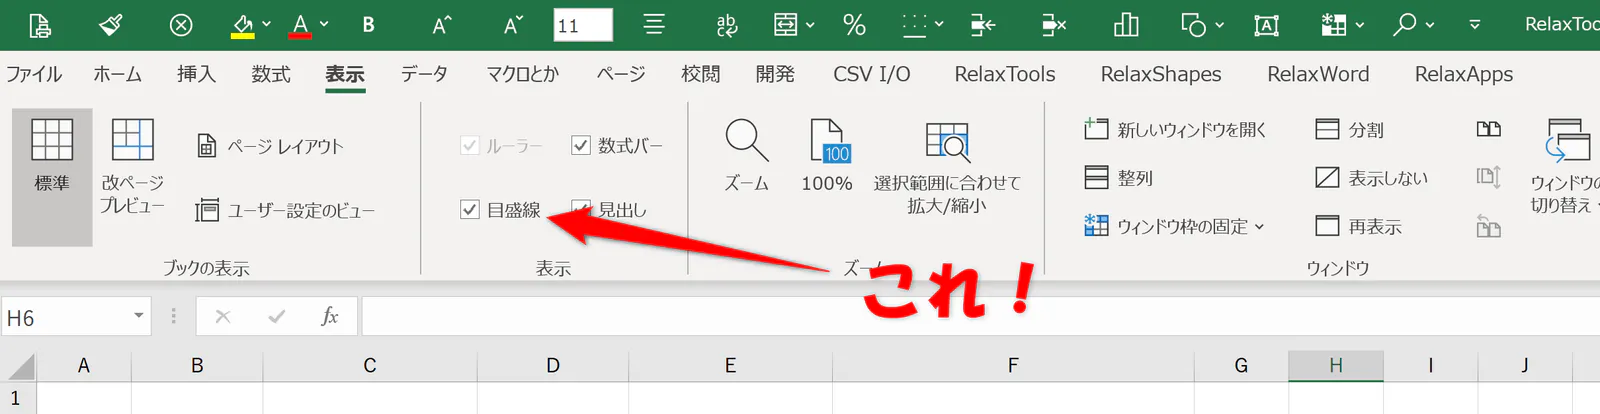This screenshot has height=414, width=1600.
Task: Open the CSV I/O tab
Action: [872, 74]
